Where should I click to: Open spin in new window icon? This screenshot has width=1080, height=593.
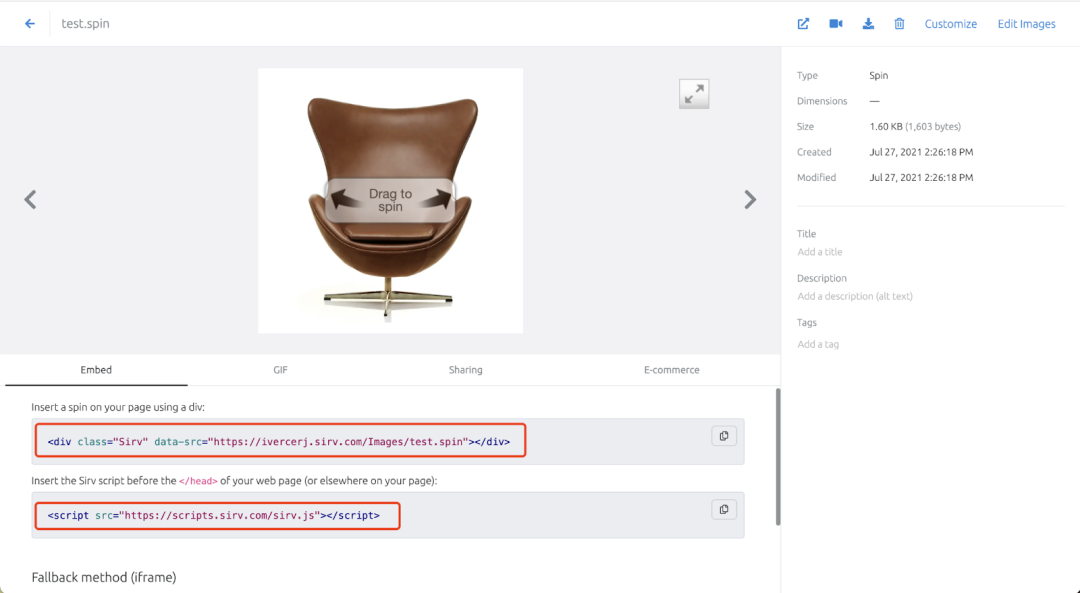803,23
